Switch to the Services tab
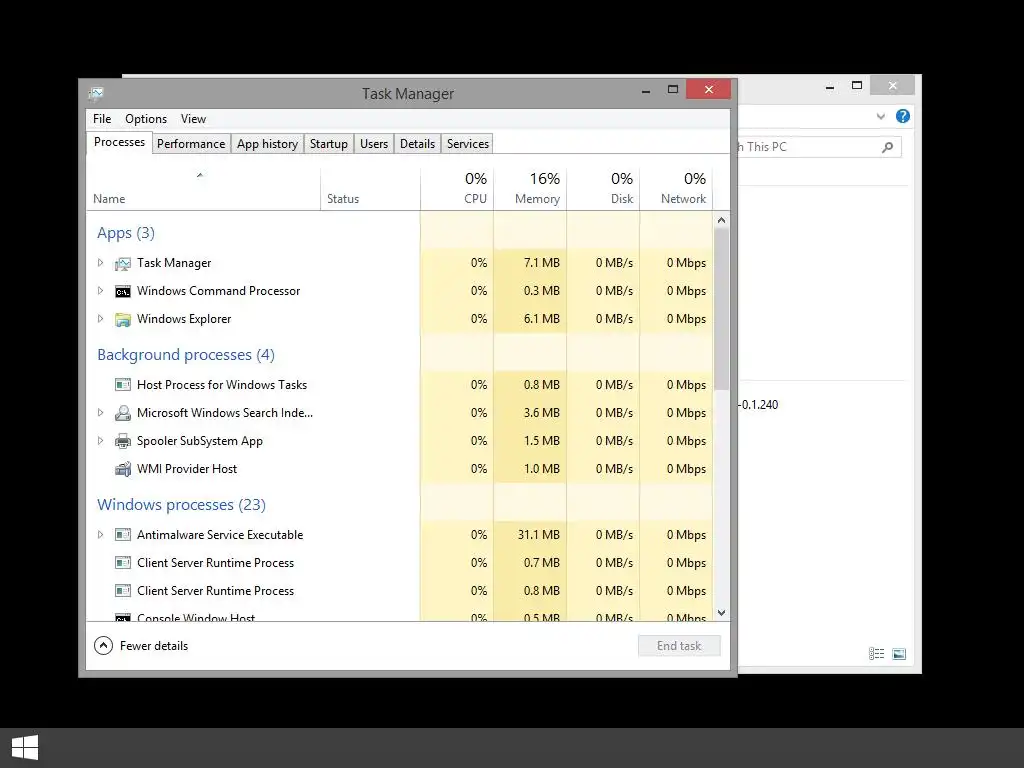 [x=468, y=144]
